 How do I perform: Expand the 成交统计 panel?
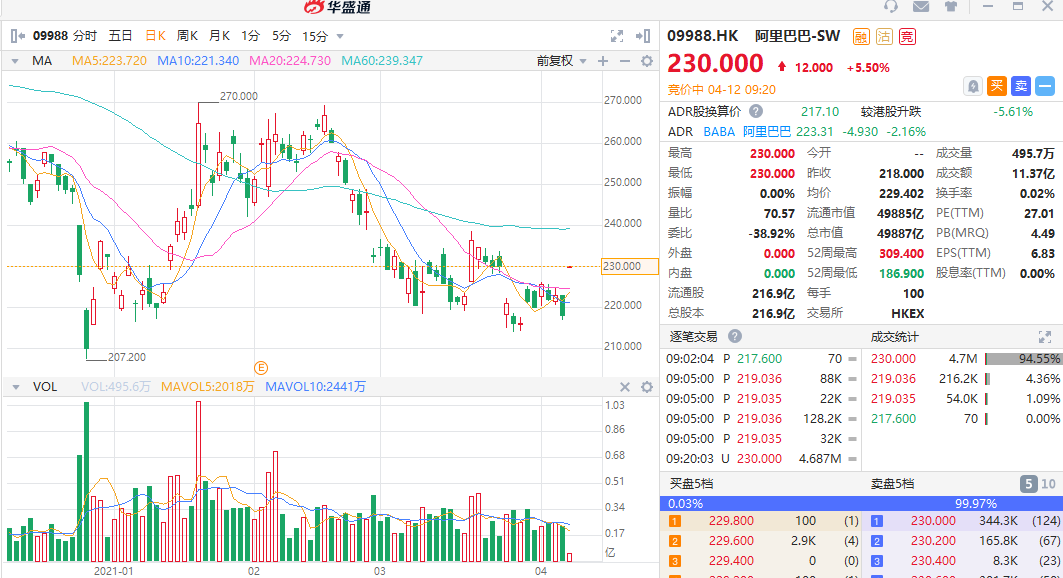coord(1044,337)
